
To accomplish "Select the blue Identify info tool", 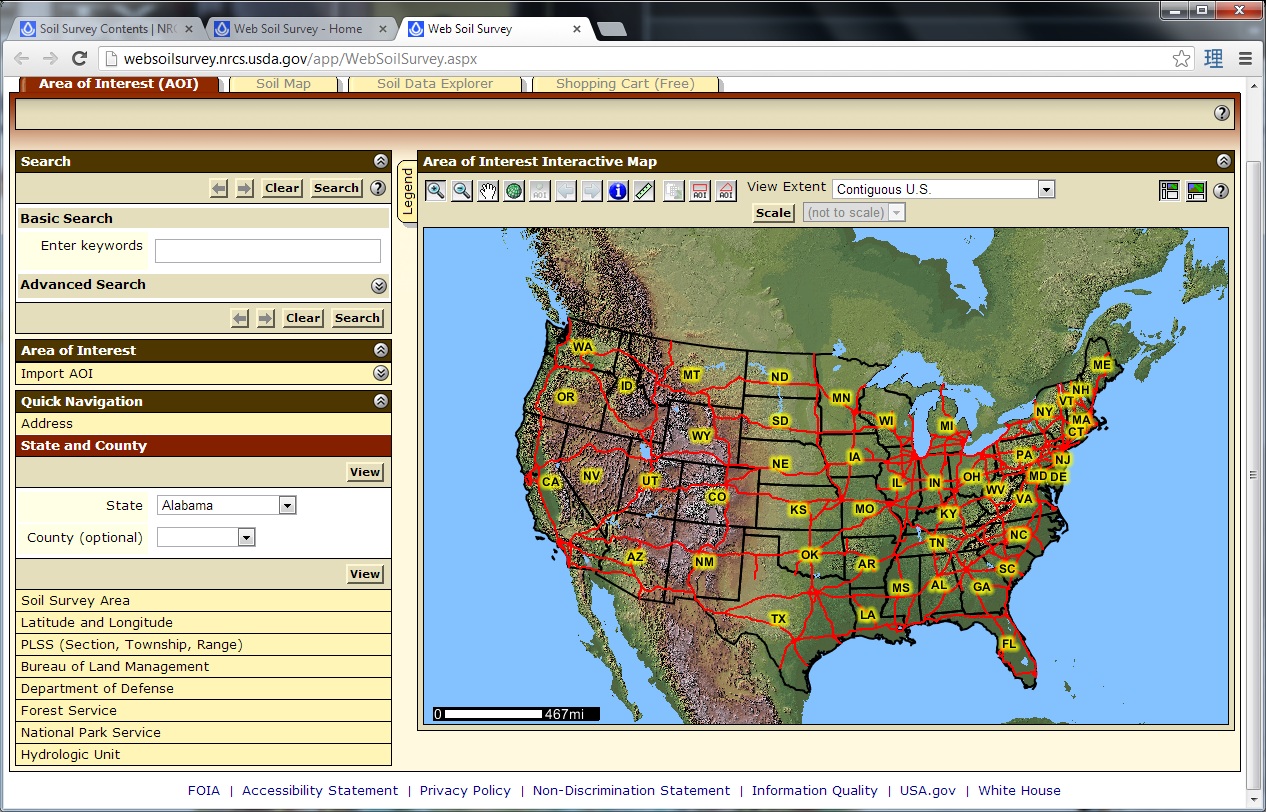I will coord(618,190).
